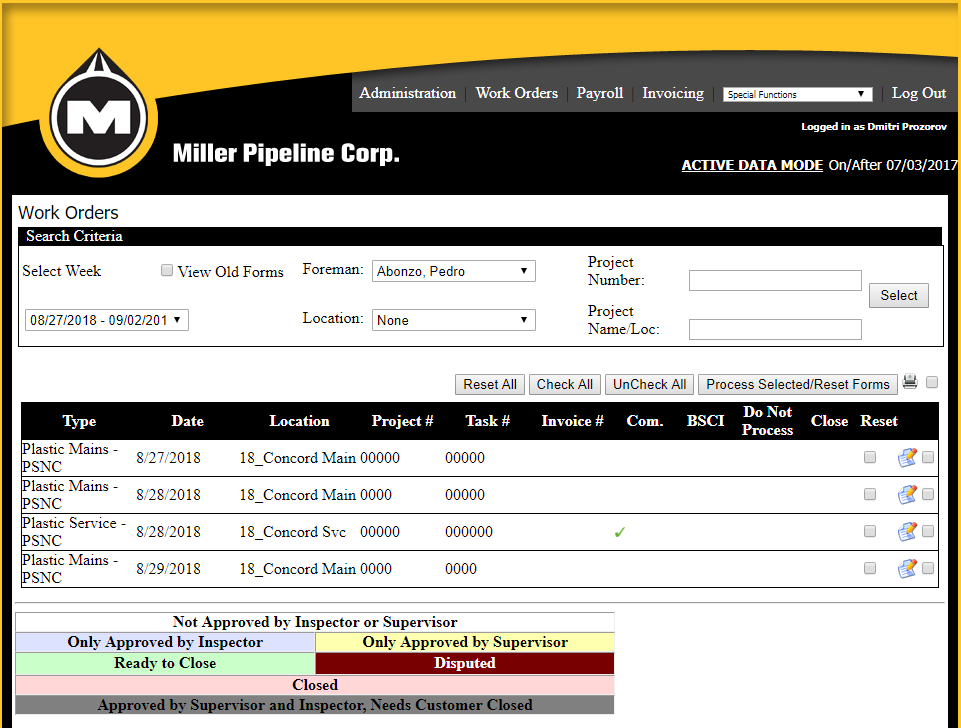Click the pink 'Closed' legend cell
The image size is (961, 728).
coord(315,684)
